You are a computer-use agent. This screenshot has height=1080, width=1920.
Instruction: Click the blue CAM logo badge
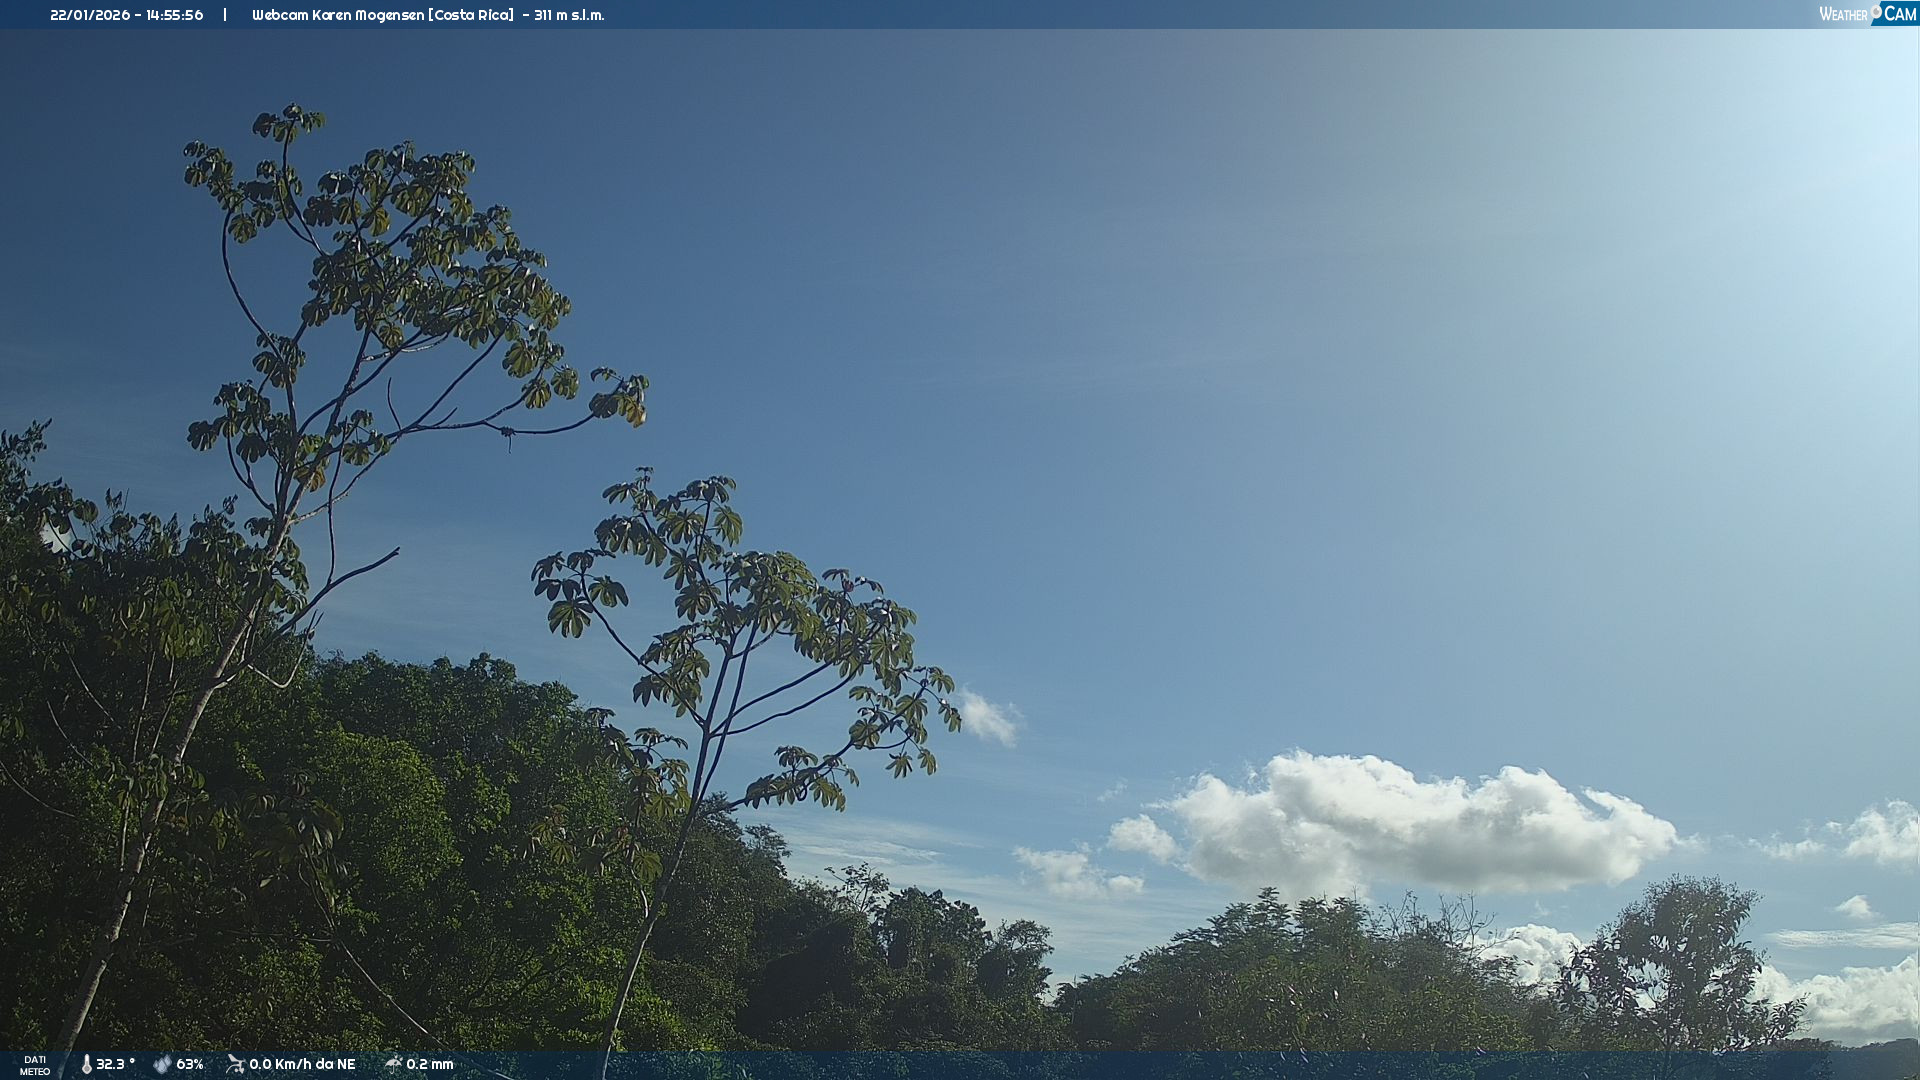(1899, 14)
